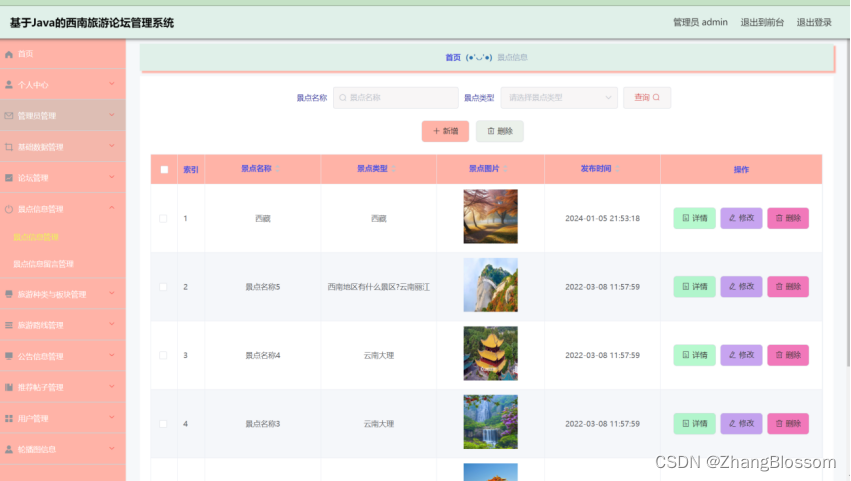
Task: Click the pagoda thumbnail in row 3
Action: pyautogui.click(x=491, y=353)
